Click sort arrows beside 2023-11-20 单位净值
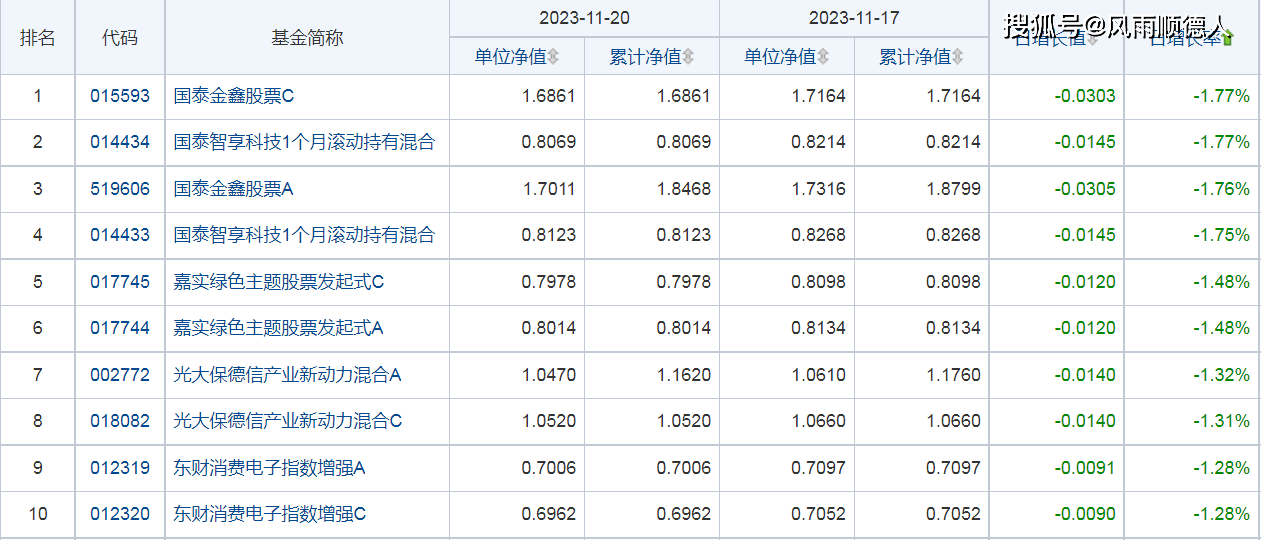 tap(553, 58)
